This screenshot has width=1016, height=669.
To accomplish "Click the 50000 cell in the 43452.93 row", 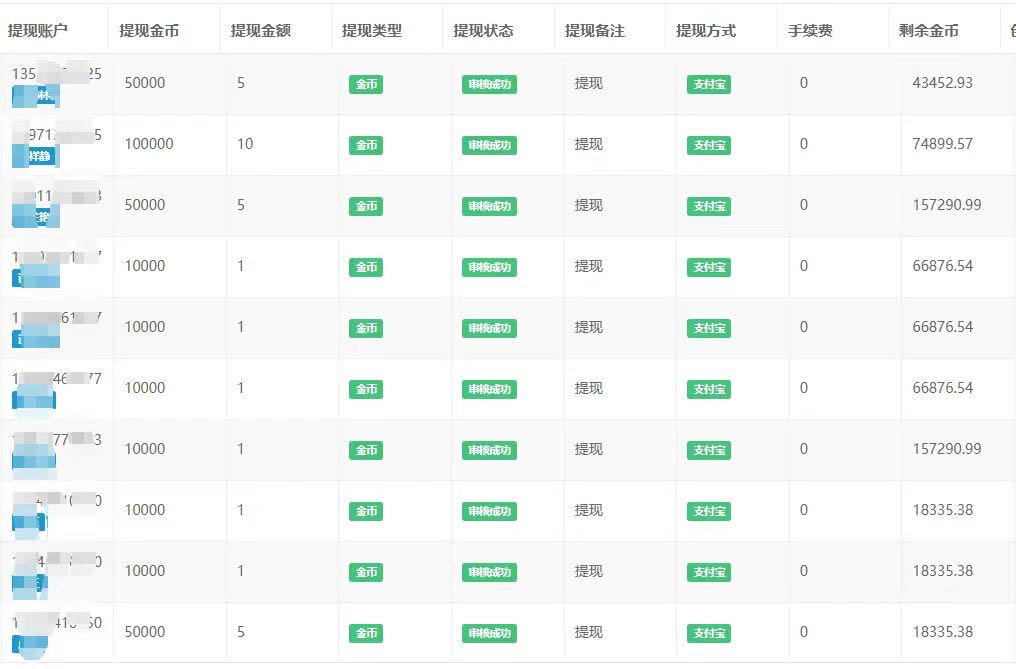I will (x=144, y=83).
